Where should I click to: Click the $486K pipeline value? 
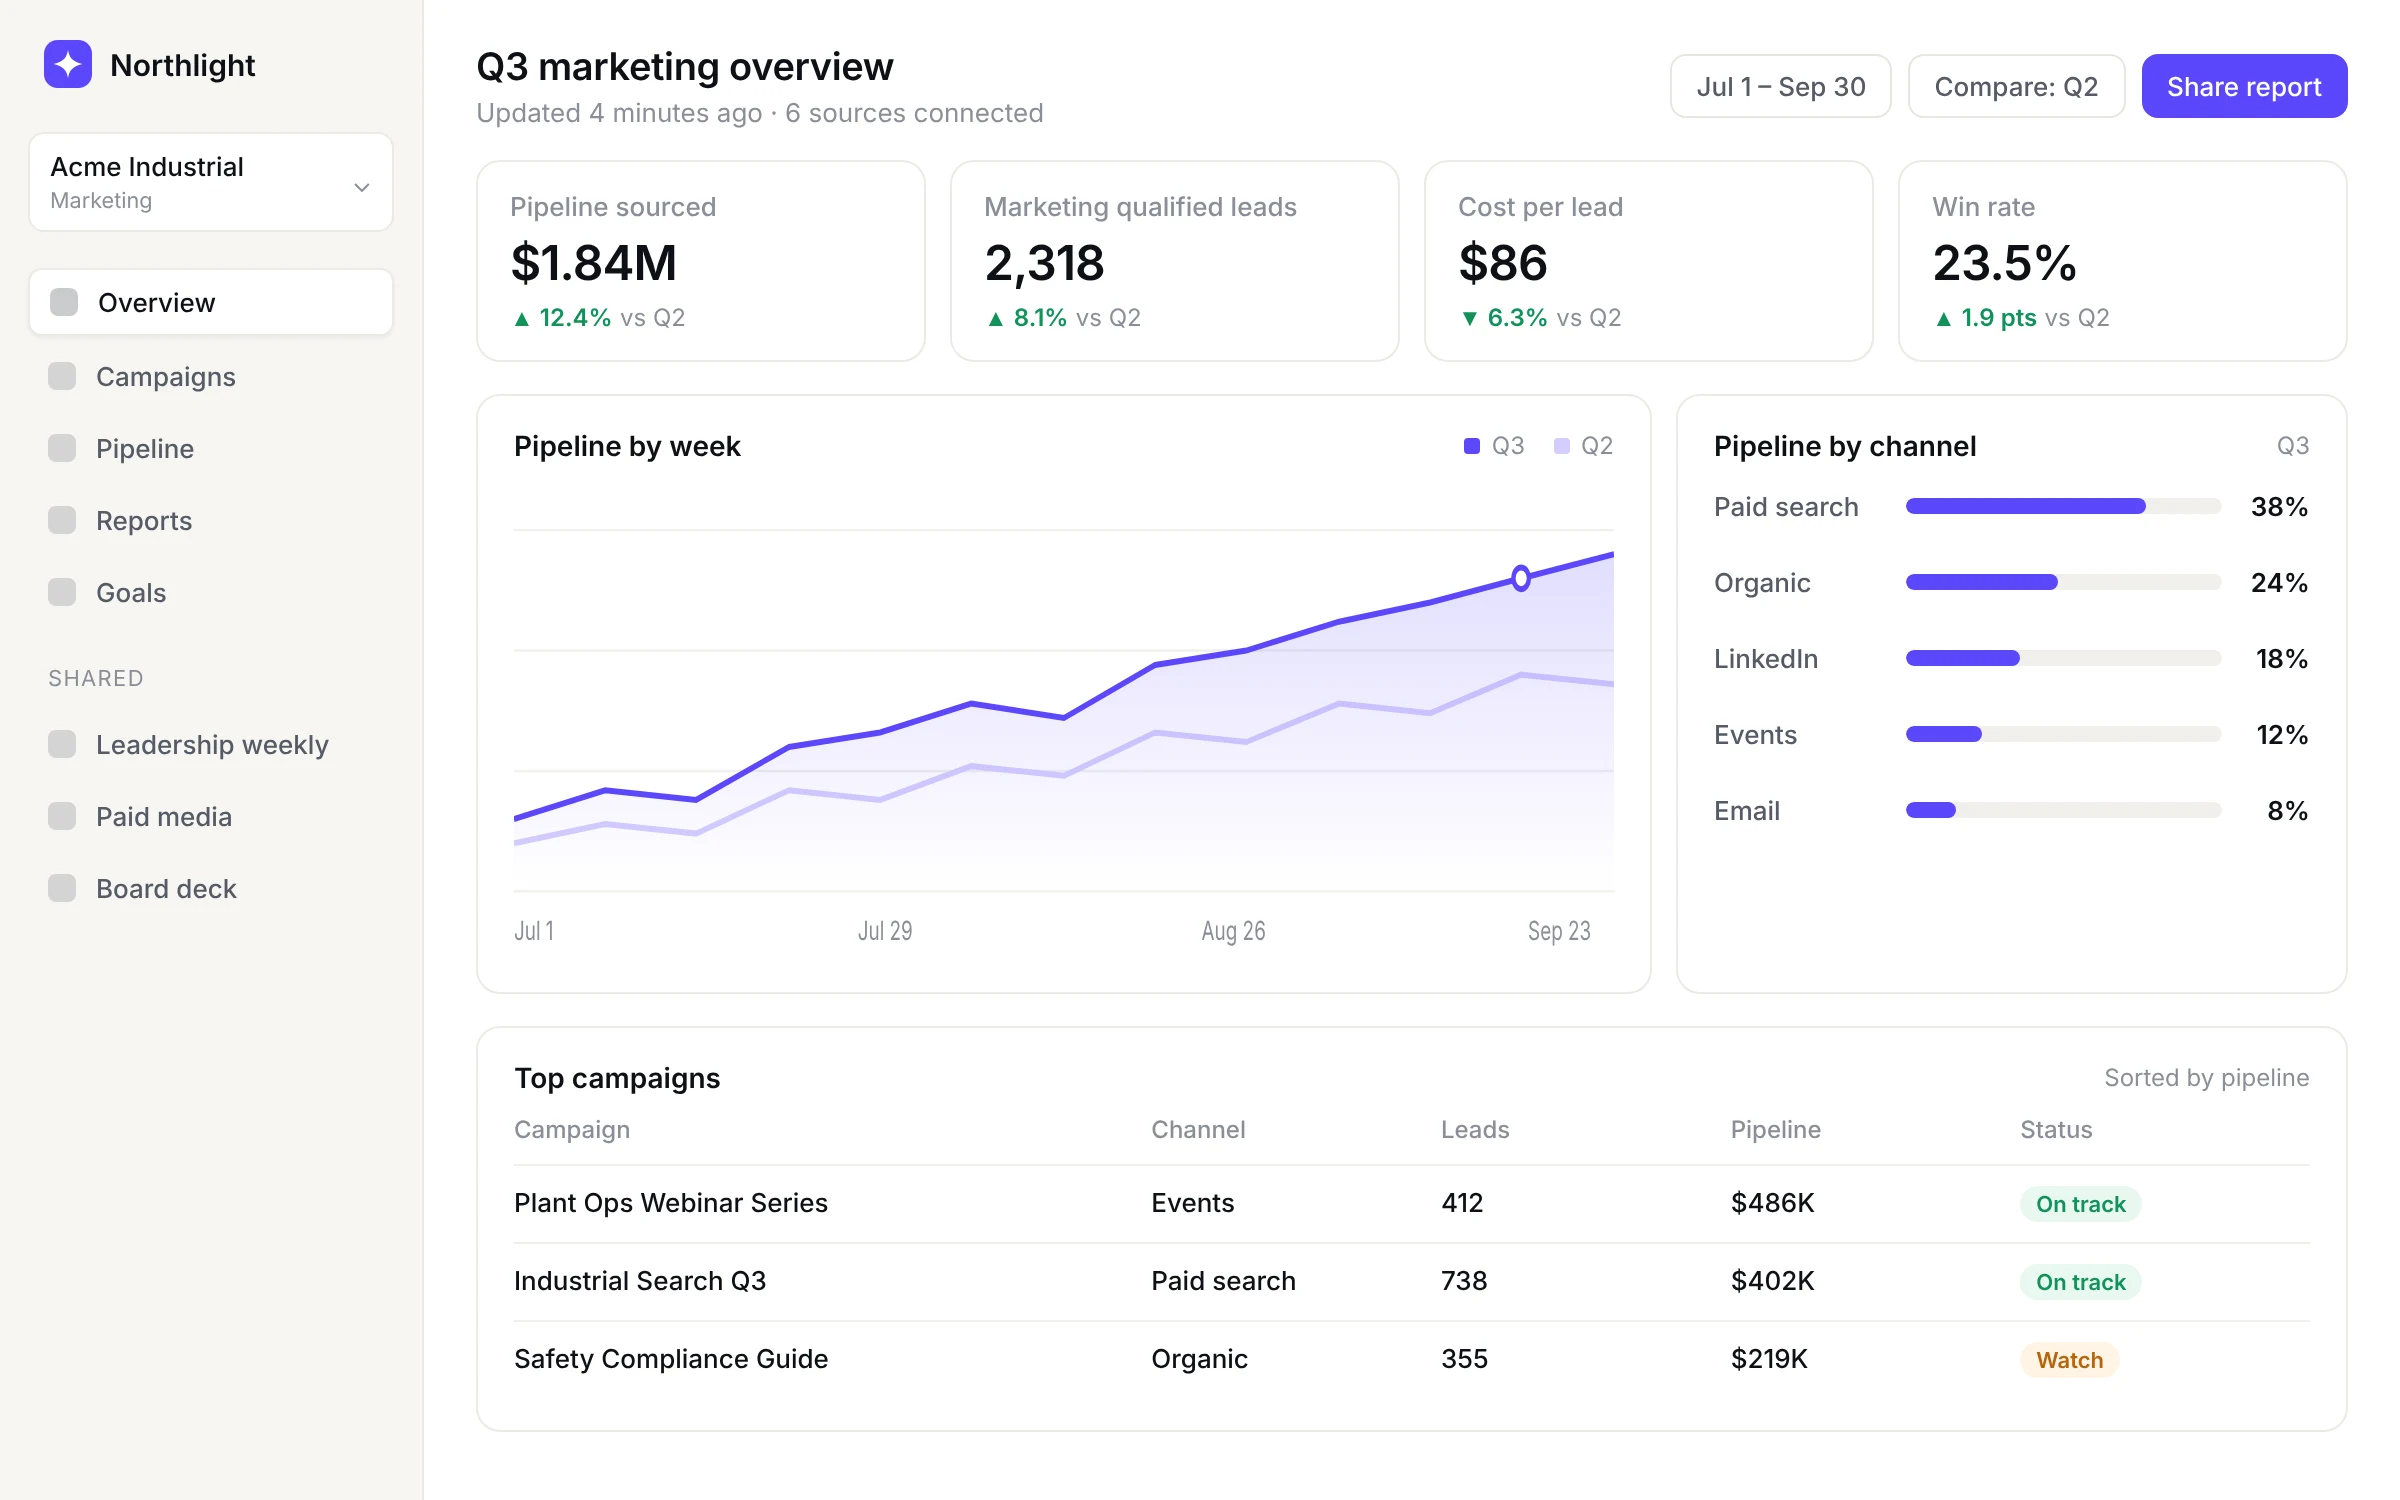[x=1772, y=1203]
